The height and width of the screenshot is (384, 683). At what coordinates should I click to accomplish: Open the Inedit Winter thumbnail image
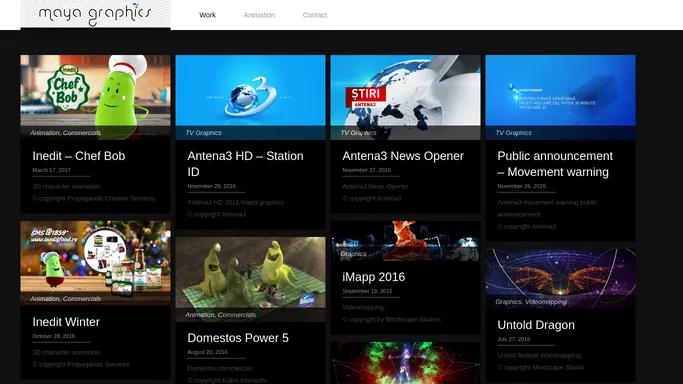coord(95,263)
